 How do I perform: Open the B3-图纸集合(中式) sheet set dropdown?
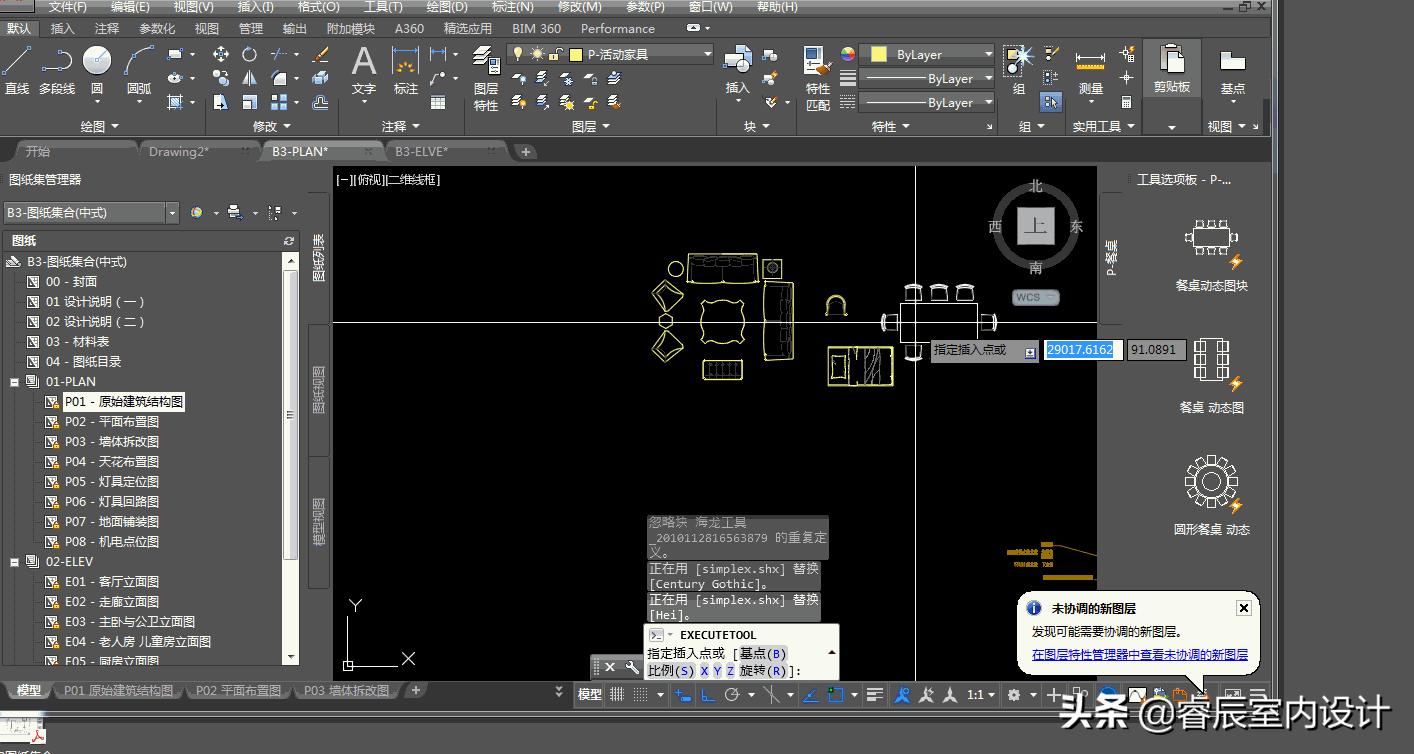(x=172, y=212)
